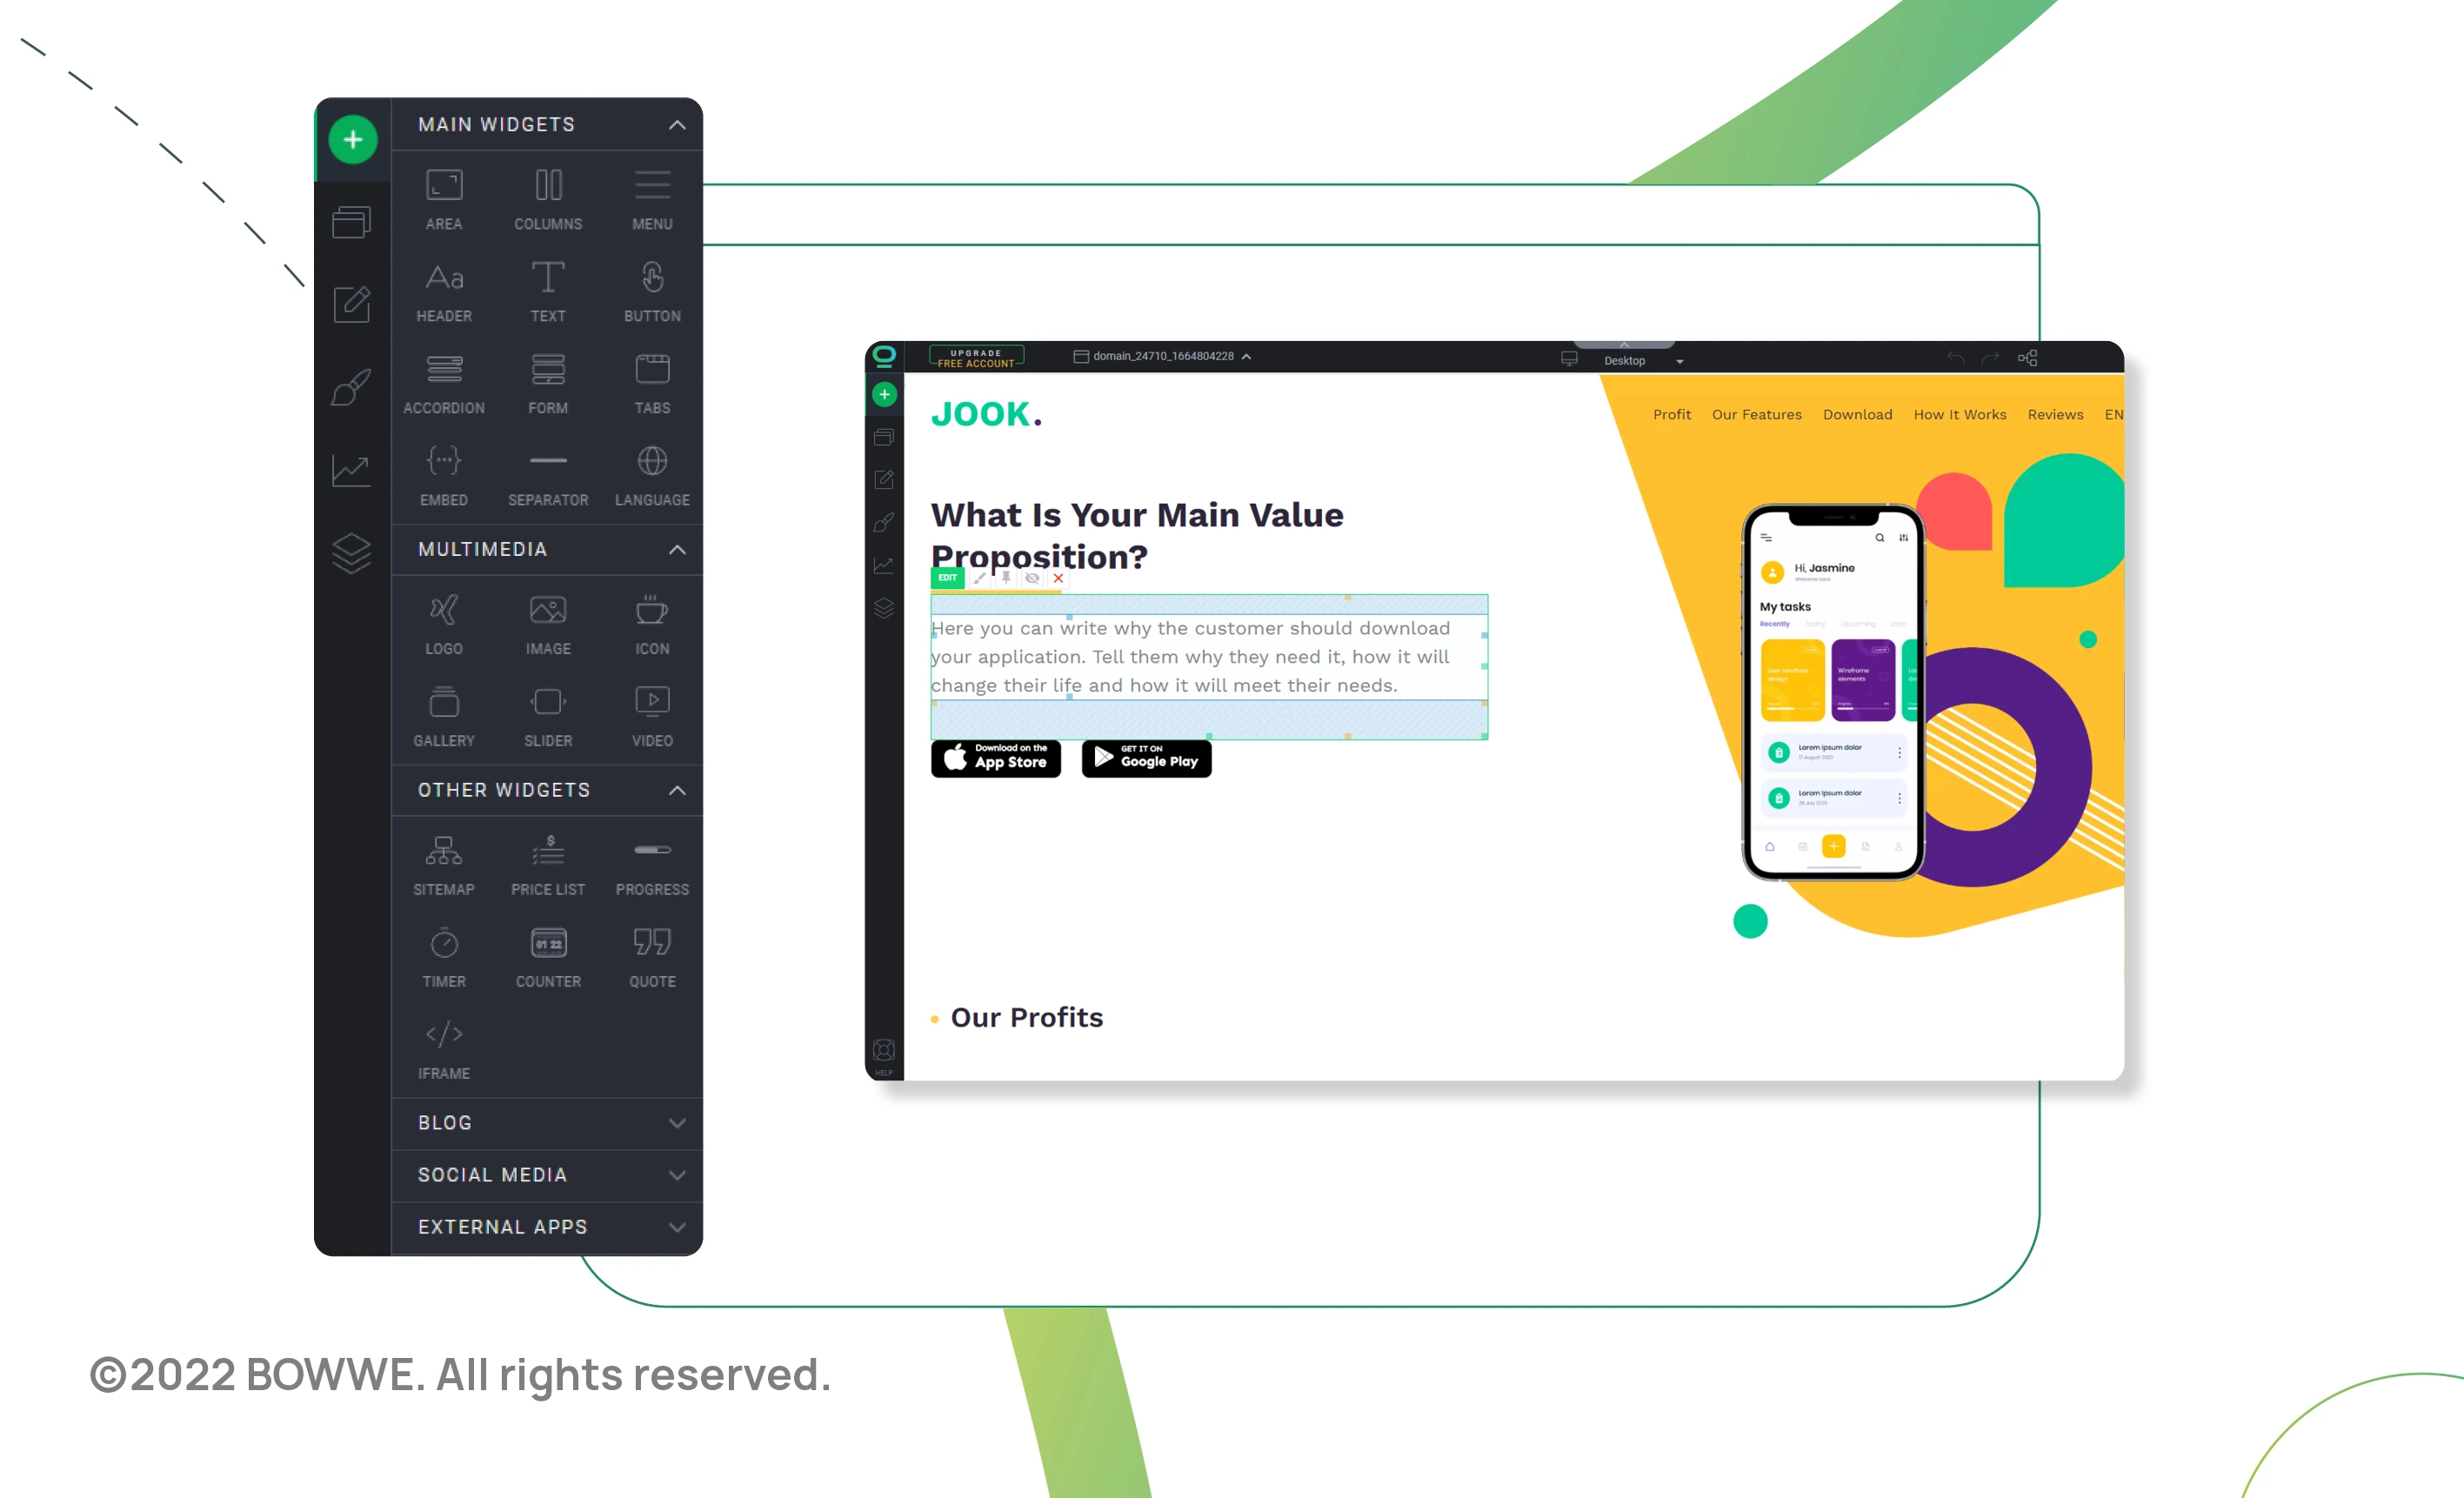Select the SITEMAP other widget
The image size is (2464, 1498).
pyautogui.click(x=444, y=865)
